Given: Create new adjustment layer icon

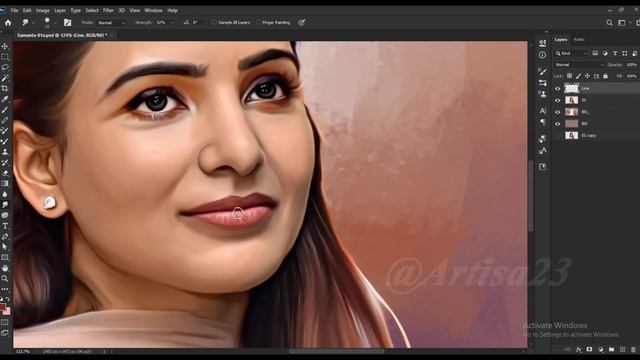Looking at the screenshot, I should pyautogui.click(x=600, y=350).
